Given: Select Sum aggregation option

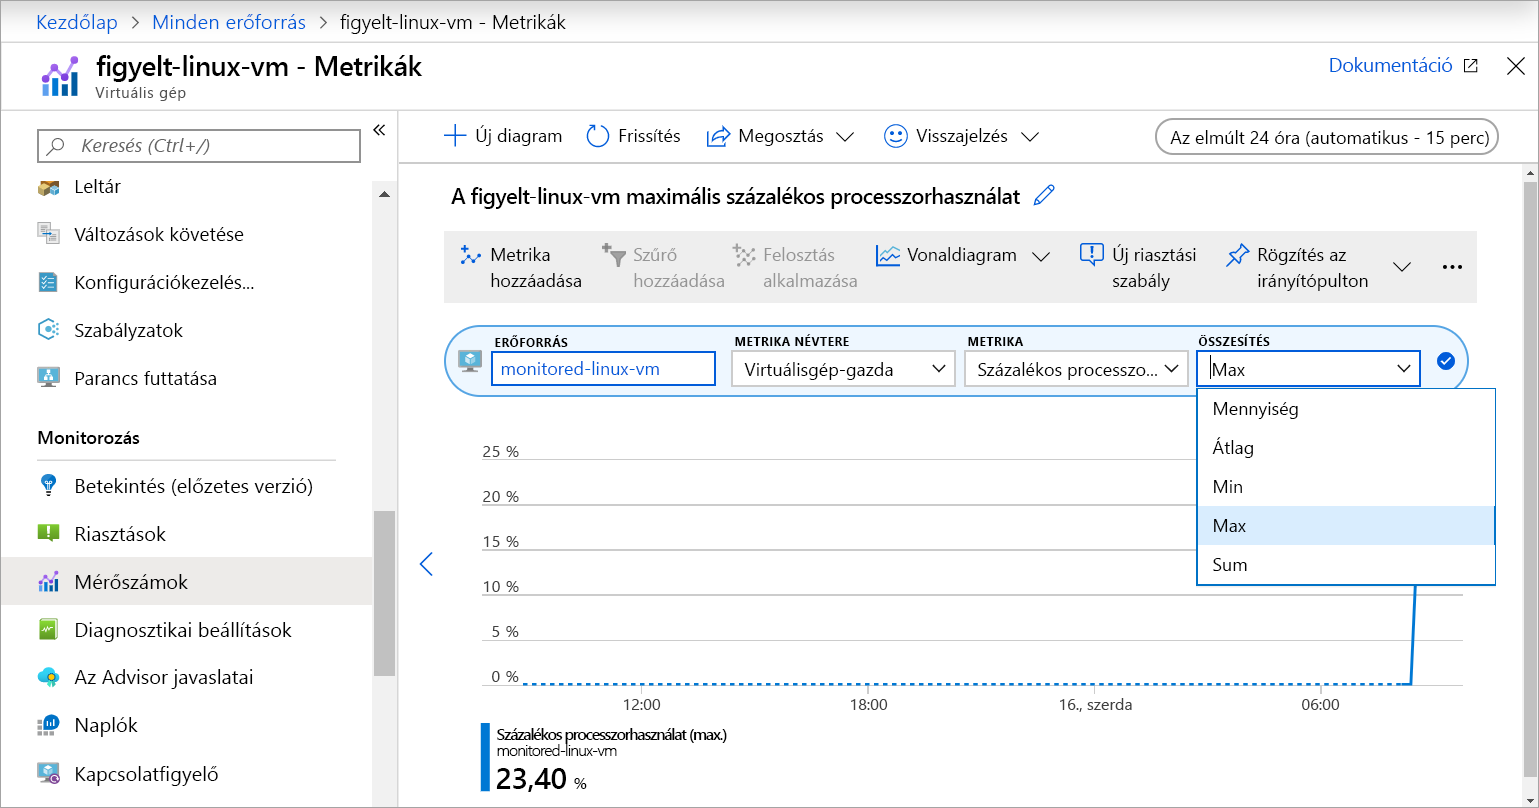Looking at the screenshot, I should (1346, 565).
